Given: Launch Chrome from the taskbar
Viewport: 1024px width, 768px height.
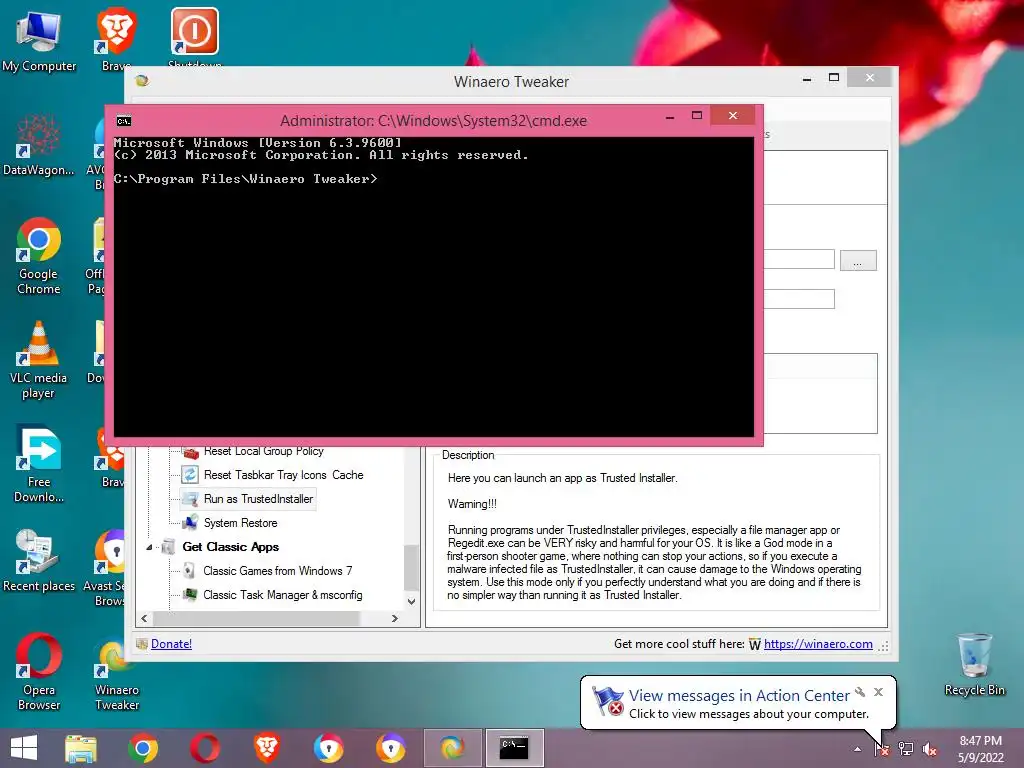Looking at the screenshot, I should tap(142, 748).
